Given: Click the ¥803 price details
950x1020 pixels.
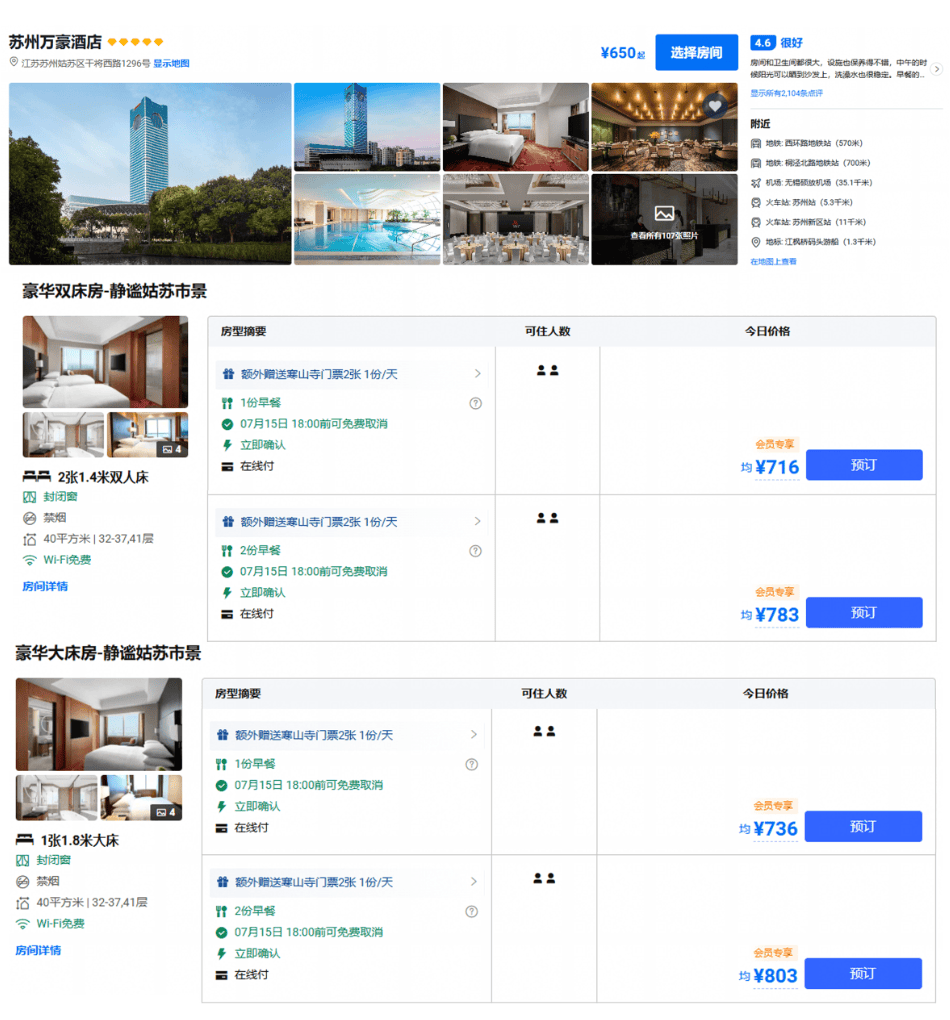Looking at the screenshot, I should (776, 976).
